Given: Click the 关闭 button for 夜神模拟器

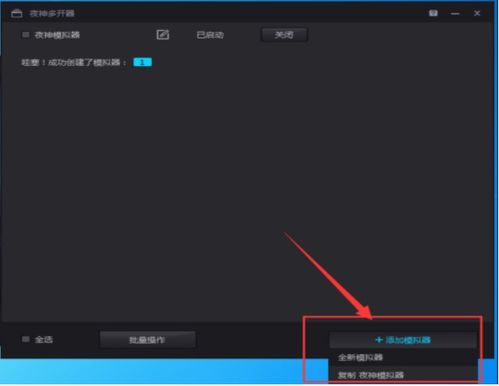Looking at the screenshot, I should click(x=284, y=35).
